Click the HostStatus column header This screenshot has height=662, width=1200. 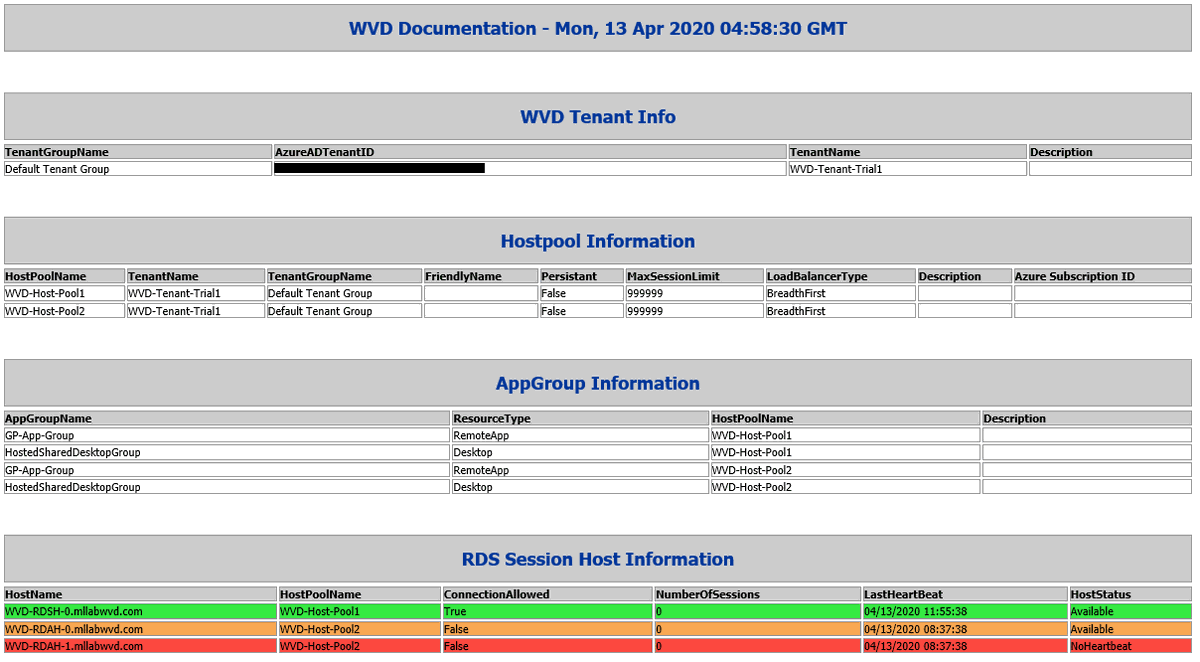1130,594
